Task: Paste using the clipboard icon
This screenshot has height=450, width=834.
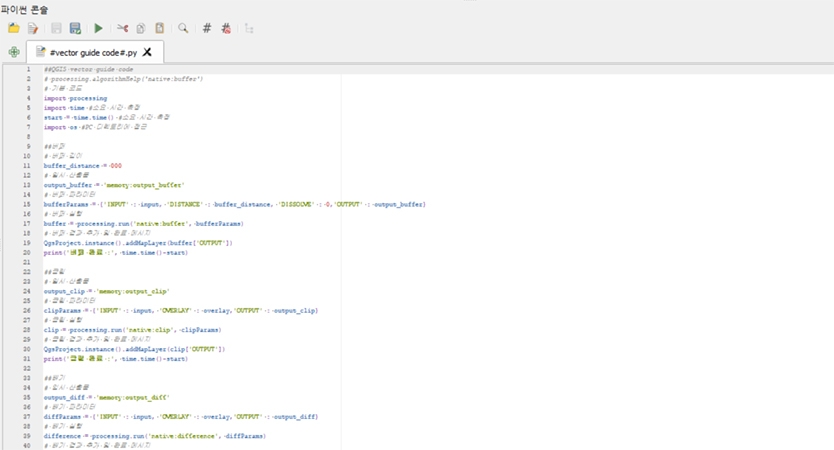Action: [x=160, y=28]
